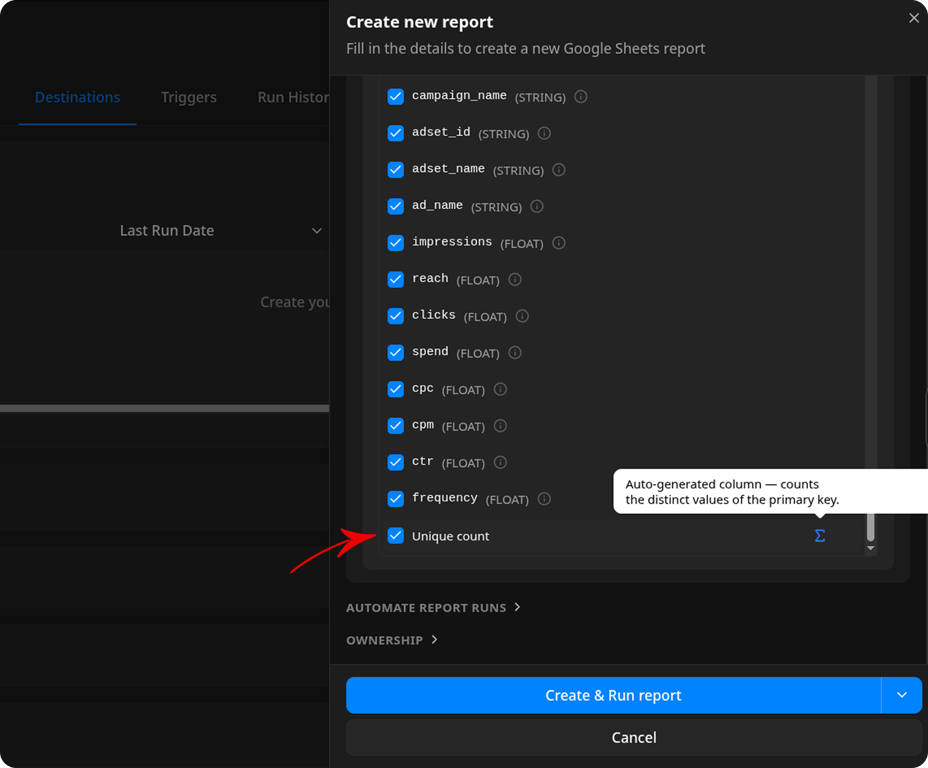Click info icon next to frequency
Viewport: 928px width, 768px height.
tap(544, 499)
